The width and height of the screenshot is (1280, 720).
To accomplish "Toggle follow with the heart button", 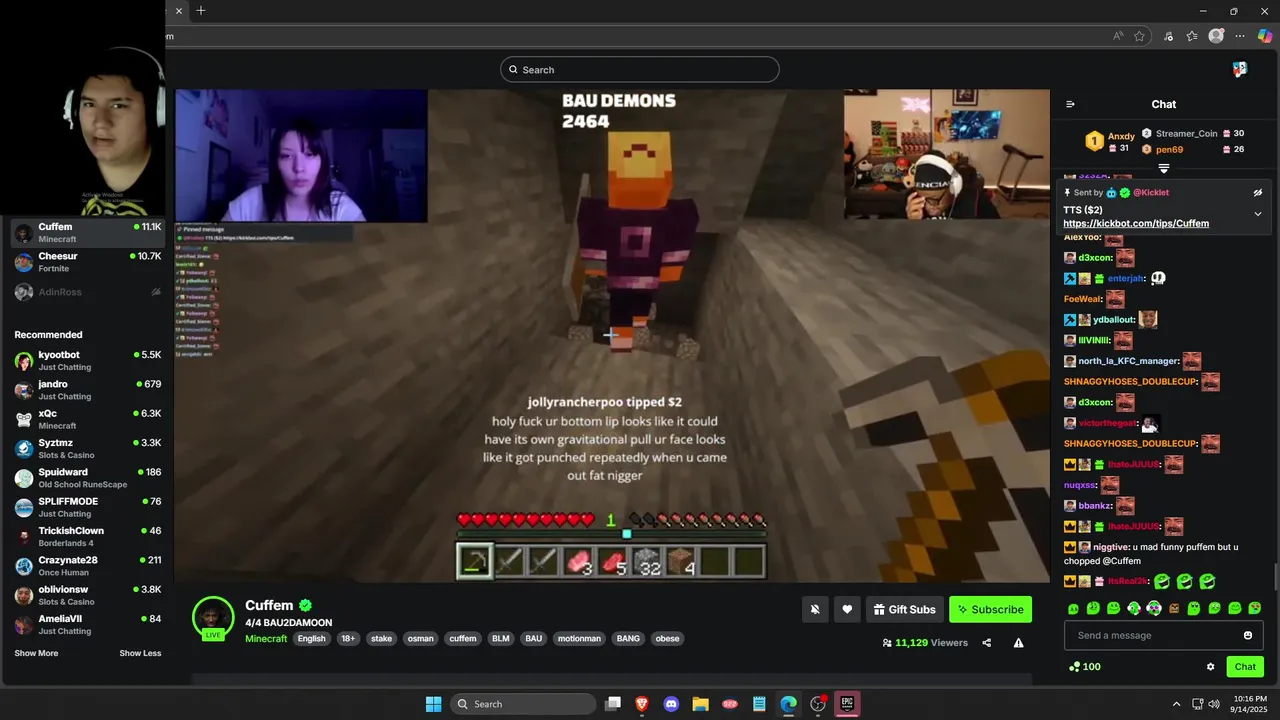I will point(847,609).
